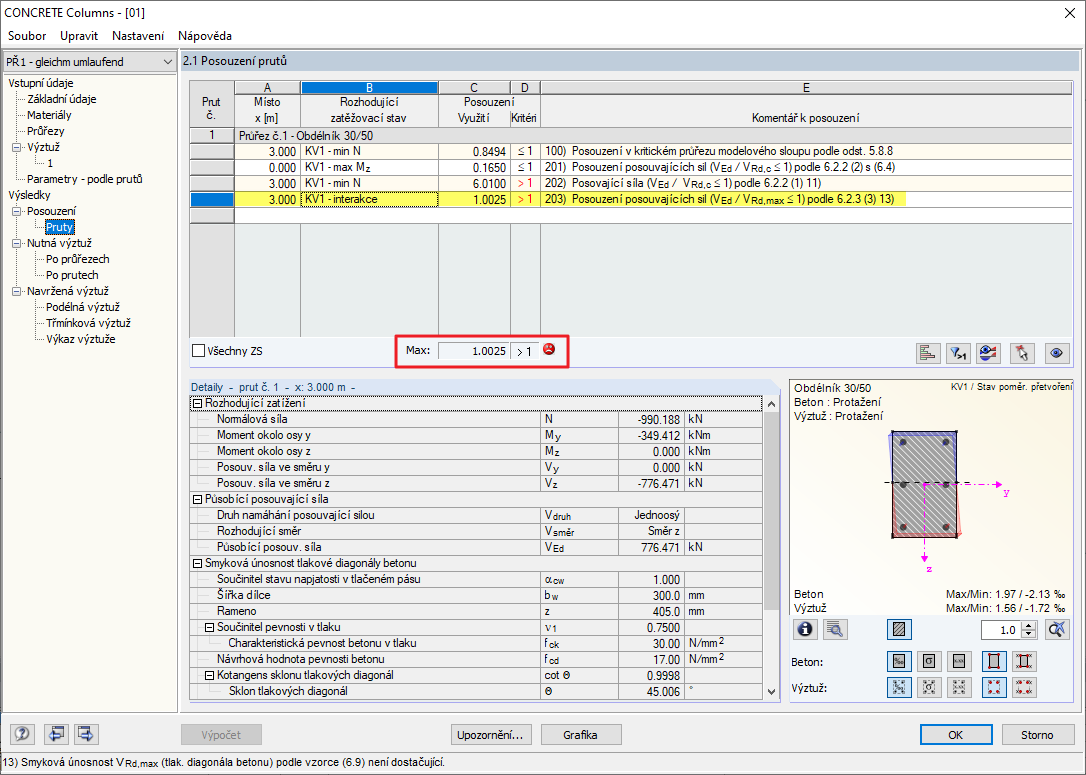Toggle Výztuž bar point values icon
The height and width of the screenshot is (775, 1086).
pyautogui.click(x=1024, y=687)
